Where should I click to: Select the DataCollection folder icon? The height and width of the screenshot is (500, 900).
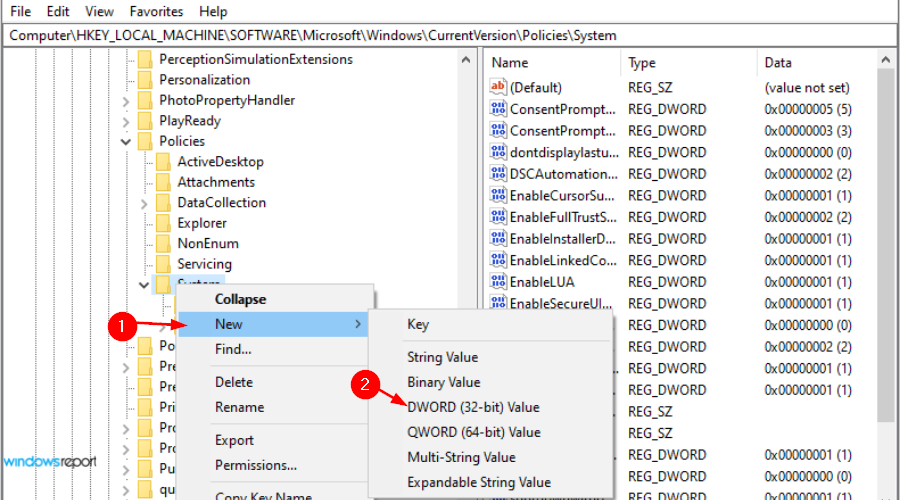click(164, 203)
